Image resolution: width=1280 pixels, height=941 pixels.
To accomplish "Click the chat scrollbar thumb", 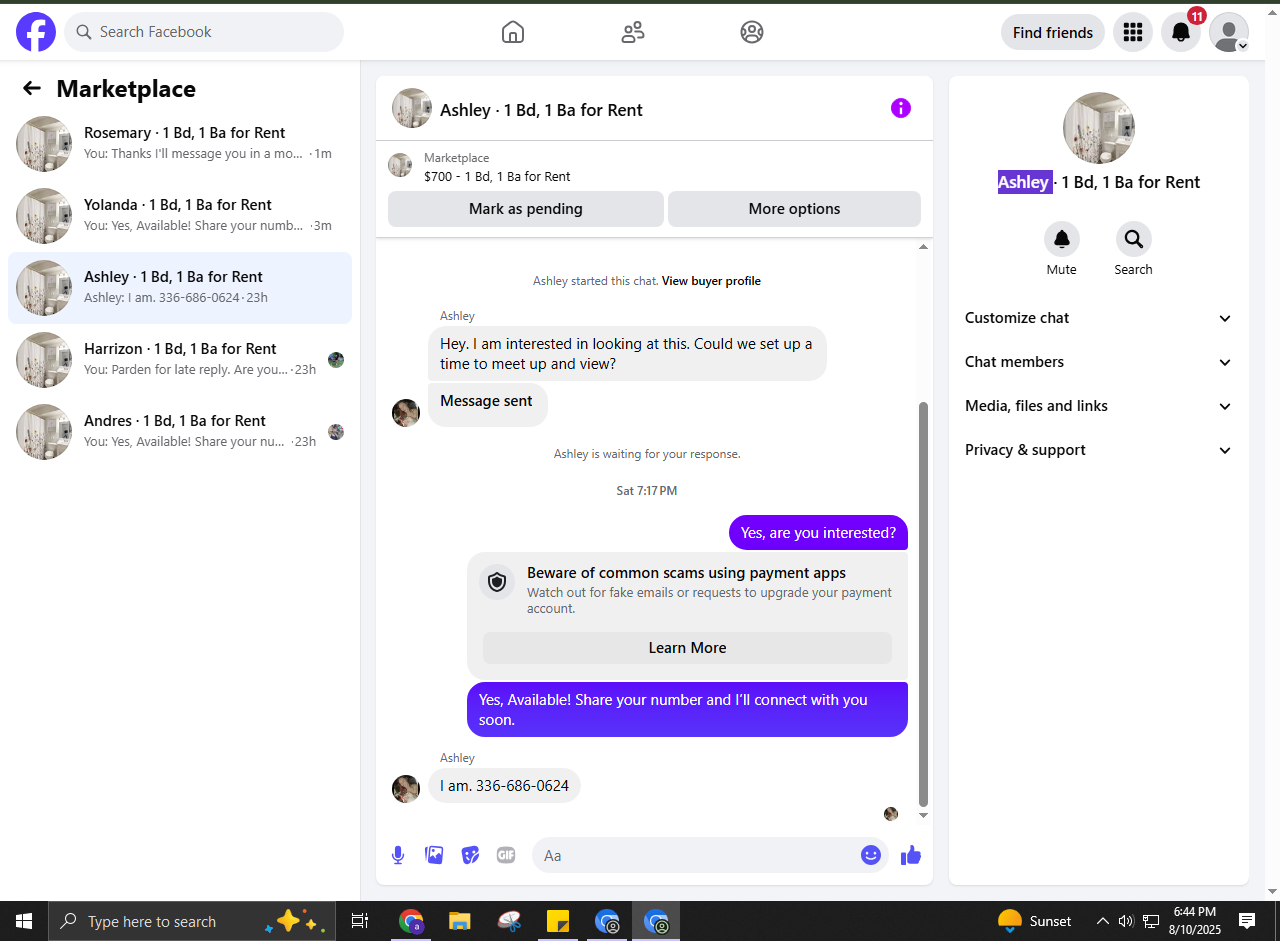I will point(924,604).
